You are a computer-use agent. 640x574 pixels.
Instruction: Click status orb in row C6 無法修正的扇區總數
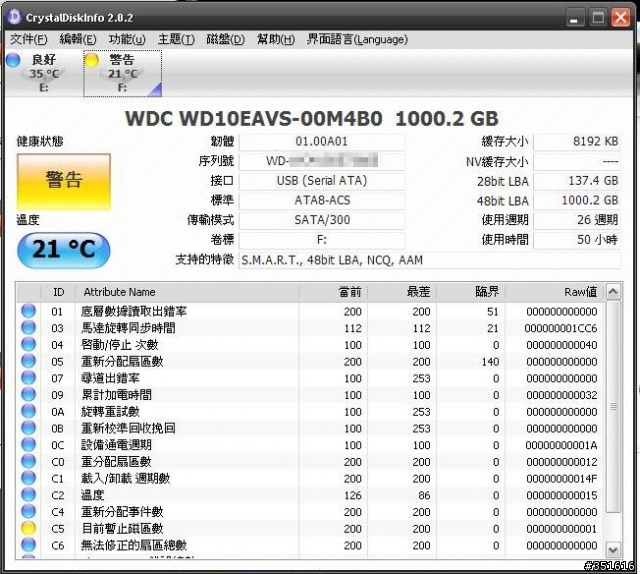[29, 545]
